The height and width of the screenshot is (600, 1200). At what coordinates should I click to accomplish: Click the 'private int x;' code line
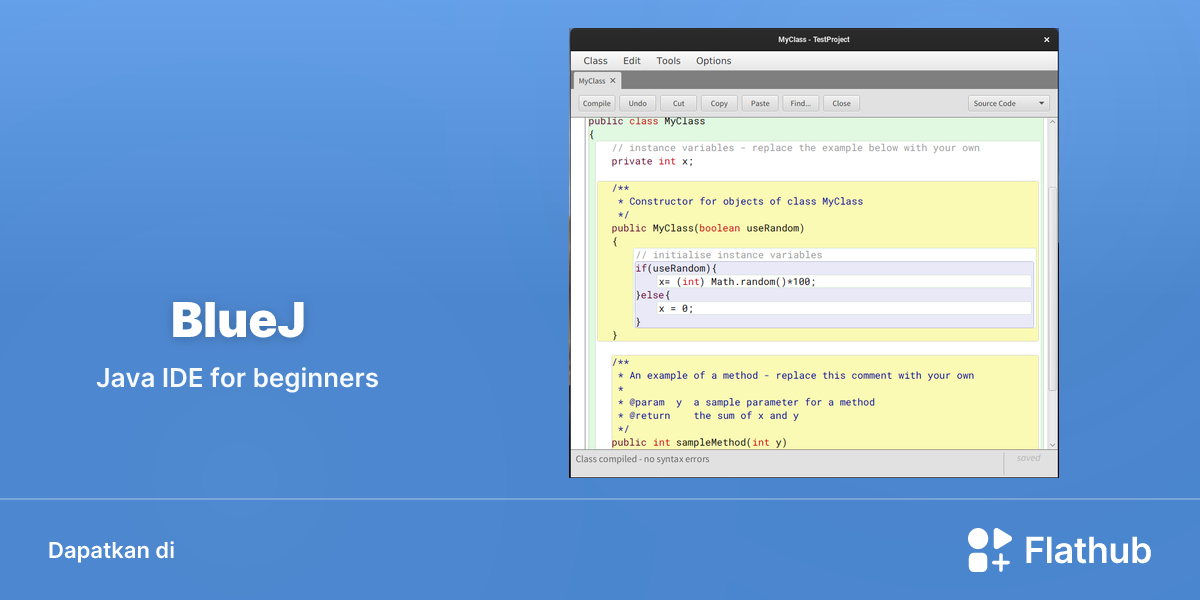[x=651, y=161]
